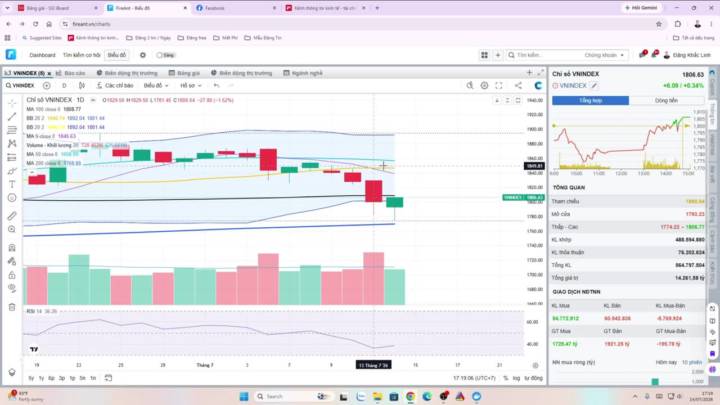
Task: Toggle lock all drawings icon
Action: point(12,275)
